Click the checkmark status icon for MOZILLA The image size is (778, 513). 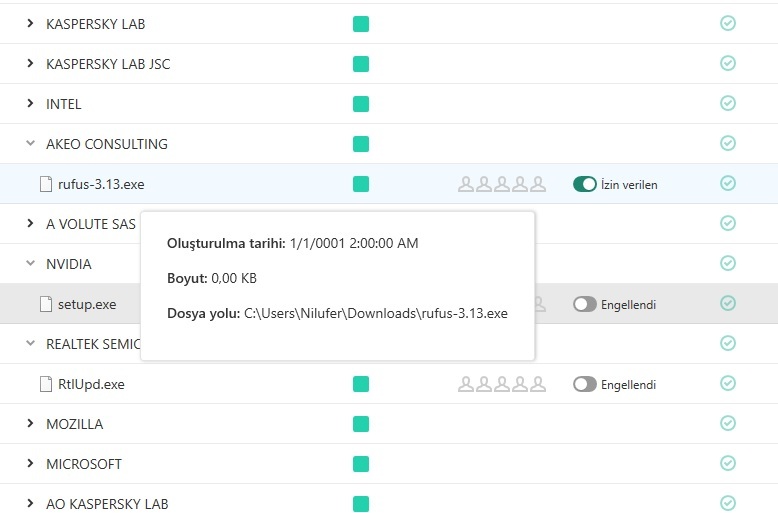(728, 423)
